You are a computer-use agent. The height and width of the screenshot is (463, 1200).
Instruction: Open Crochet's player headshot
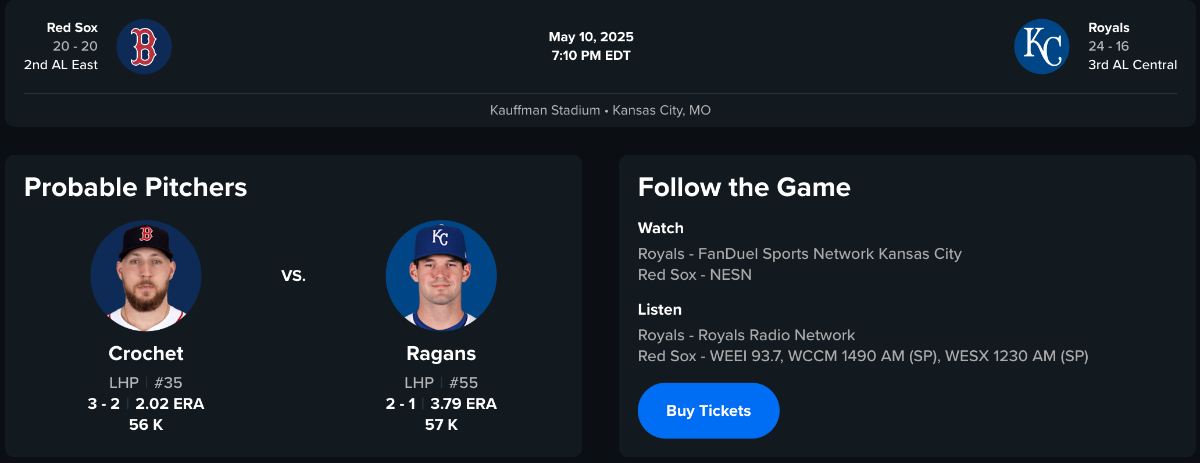(146, 276)
